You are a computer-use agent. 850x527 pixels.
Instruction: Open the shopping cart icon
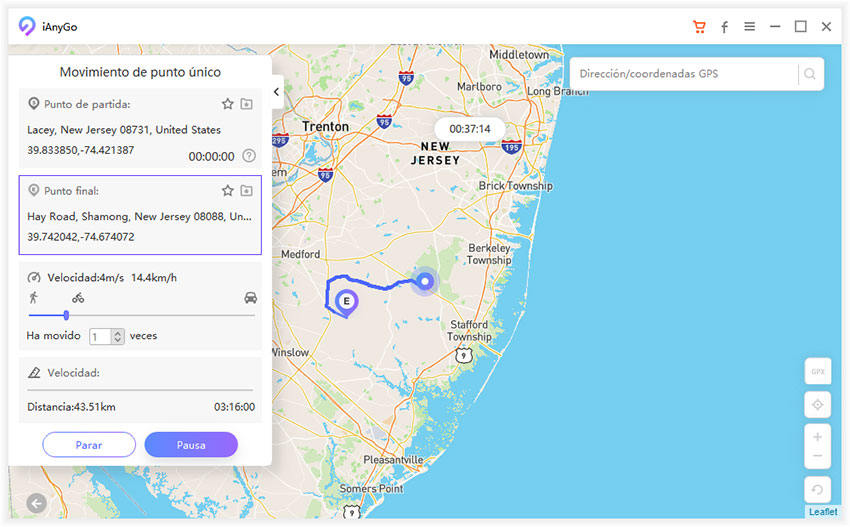coord(699,27)
